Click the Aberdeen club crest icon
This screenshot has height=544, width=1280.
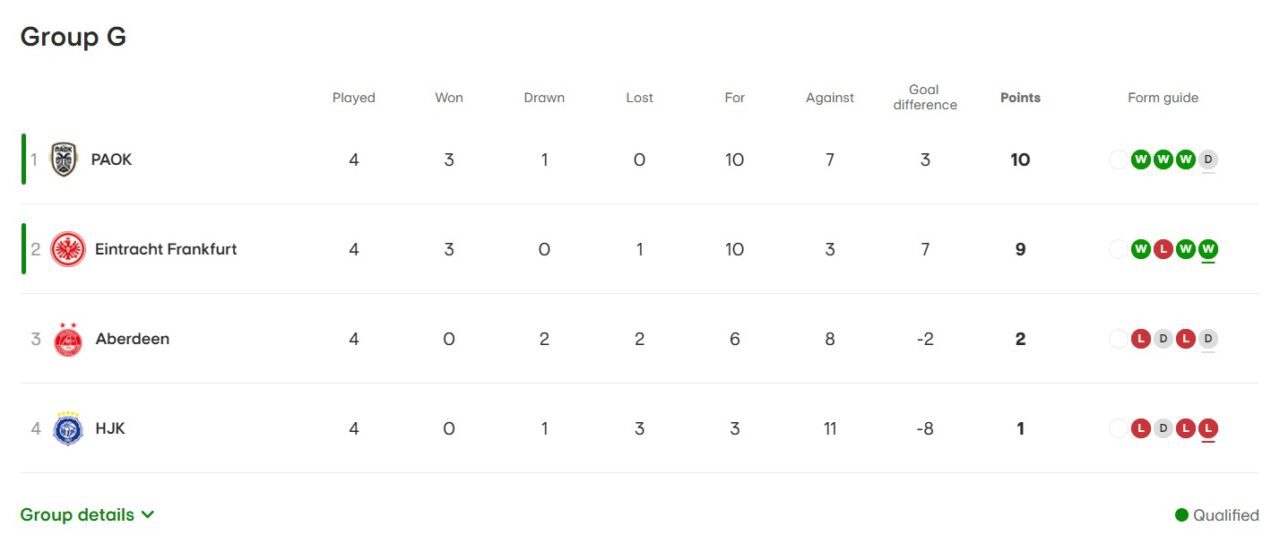pos(68,339)
